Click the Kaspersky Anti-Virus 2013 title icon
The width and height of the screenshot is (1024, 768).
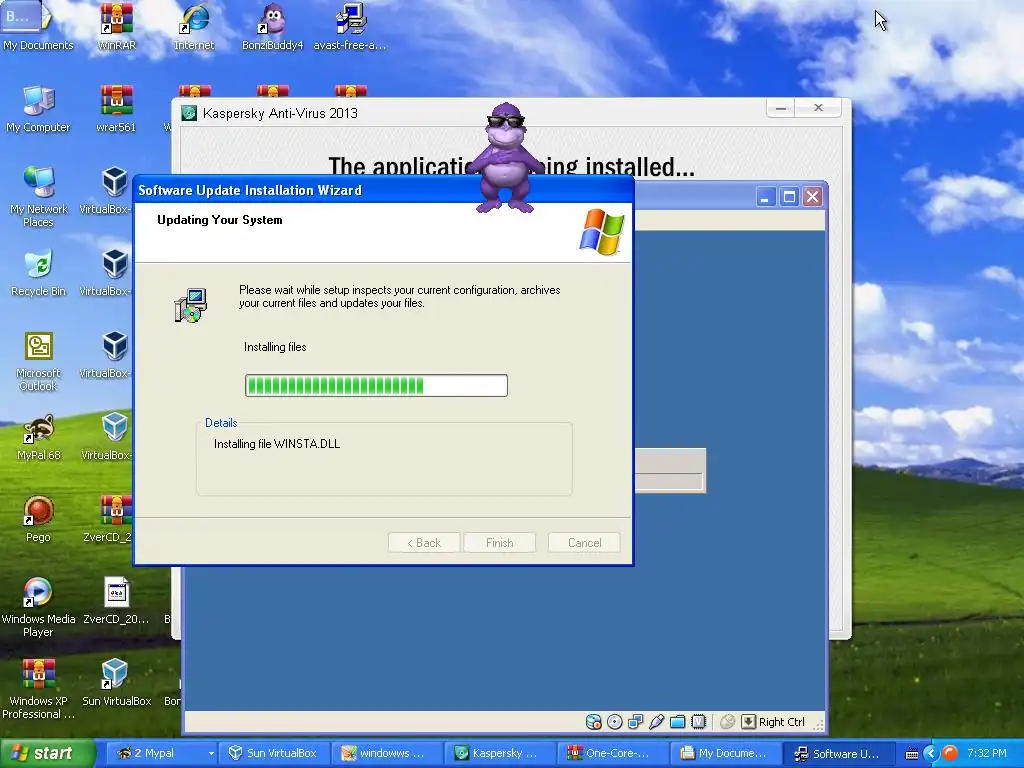click(189, 113)
